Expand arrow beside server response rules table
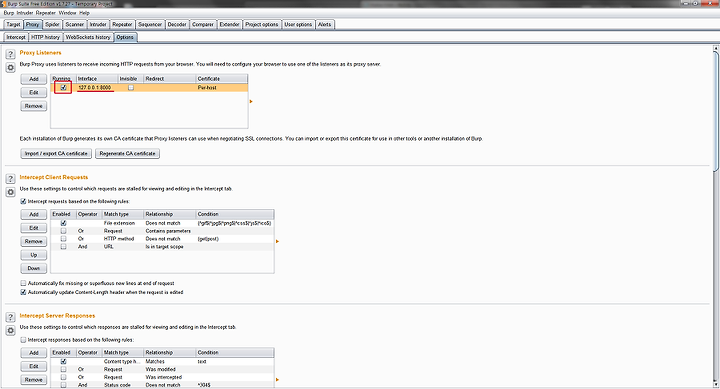The image size is (720, 389). [x=277, y=380]
